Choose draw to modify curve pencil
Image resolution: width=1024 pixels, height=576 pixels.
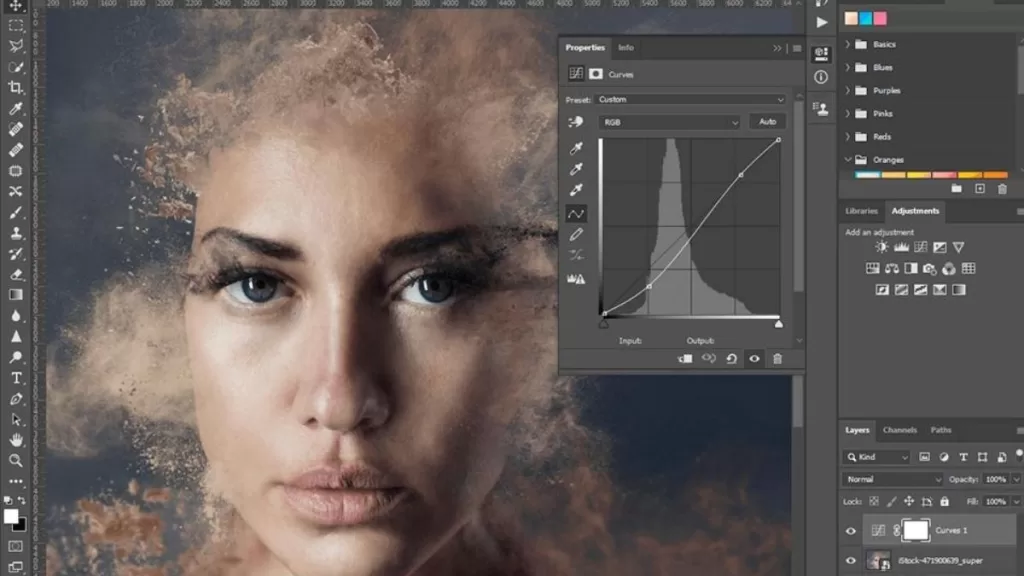(x=575, y=234)
